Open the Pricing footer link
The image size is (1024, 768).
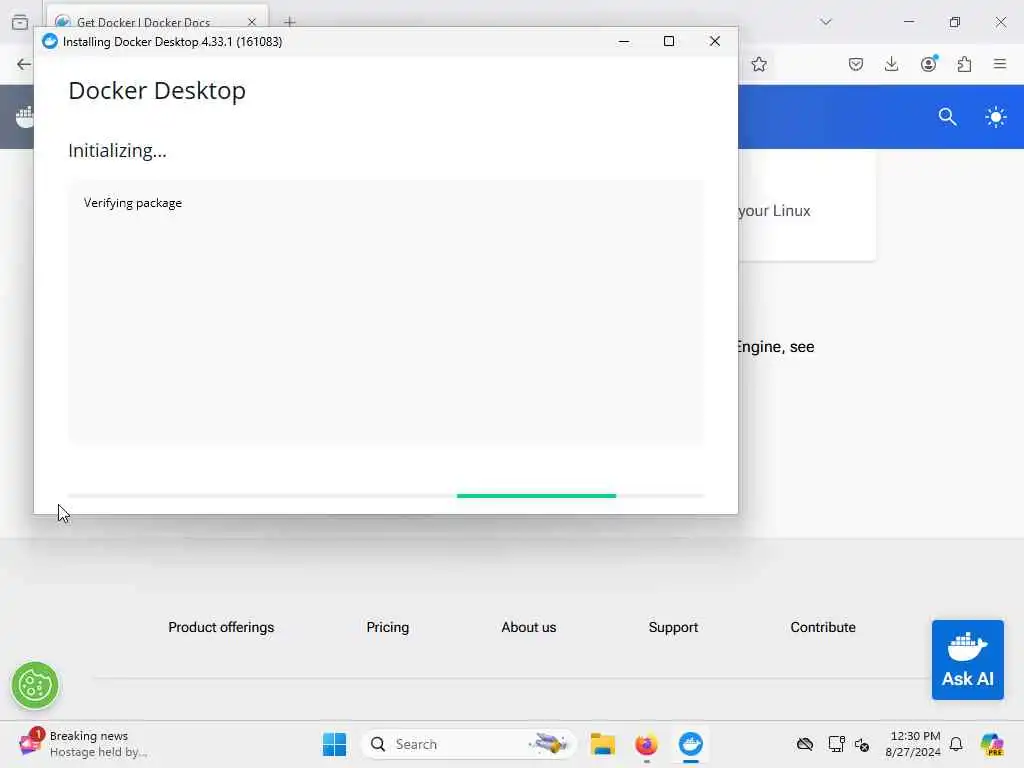387,627
